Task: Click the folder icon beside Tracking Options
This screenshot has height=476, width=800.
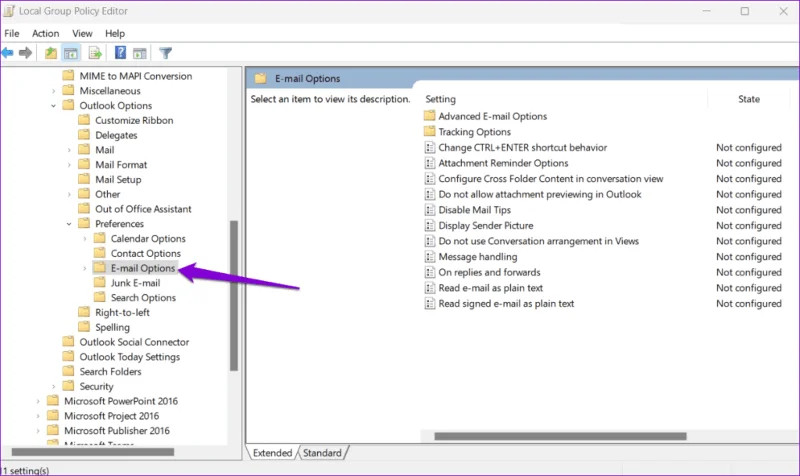Action: point(430,132)
